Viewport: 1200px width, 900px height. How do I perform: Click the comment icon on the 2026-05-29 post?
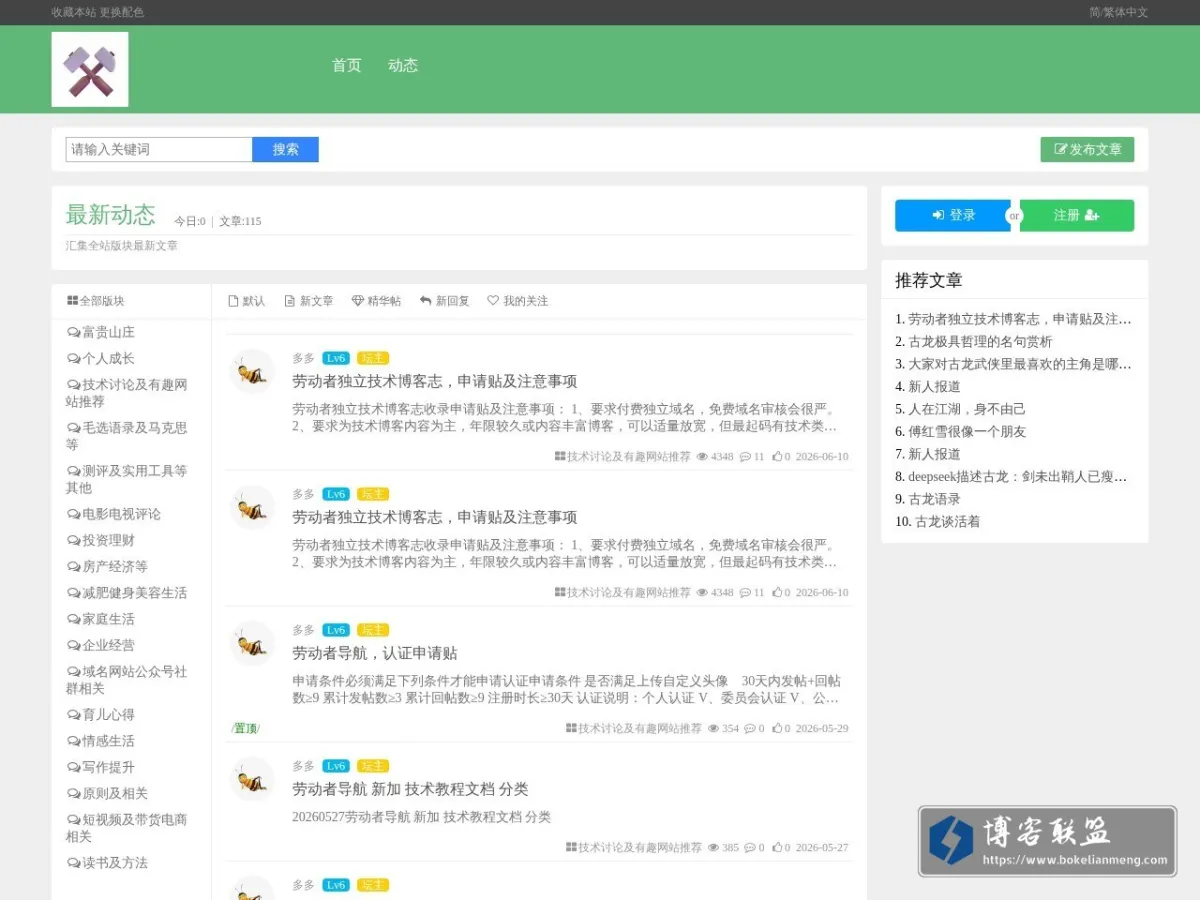click(x=750, y=729)
